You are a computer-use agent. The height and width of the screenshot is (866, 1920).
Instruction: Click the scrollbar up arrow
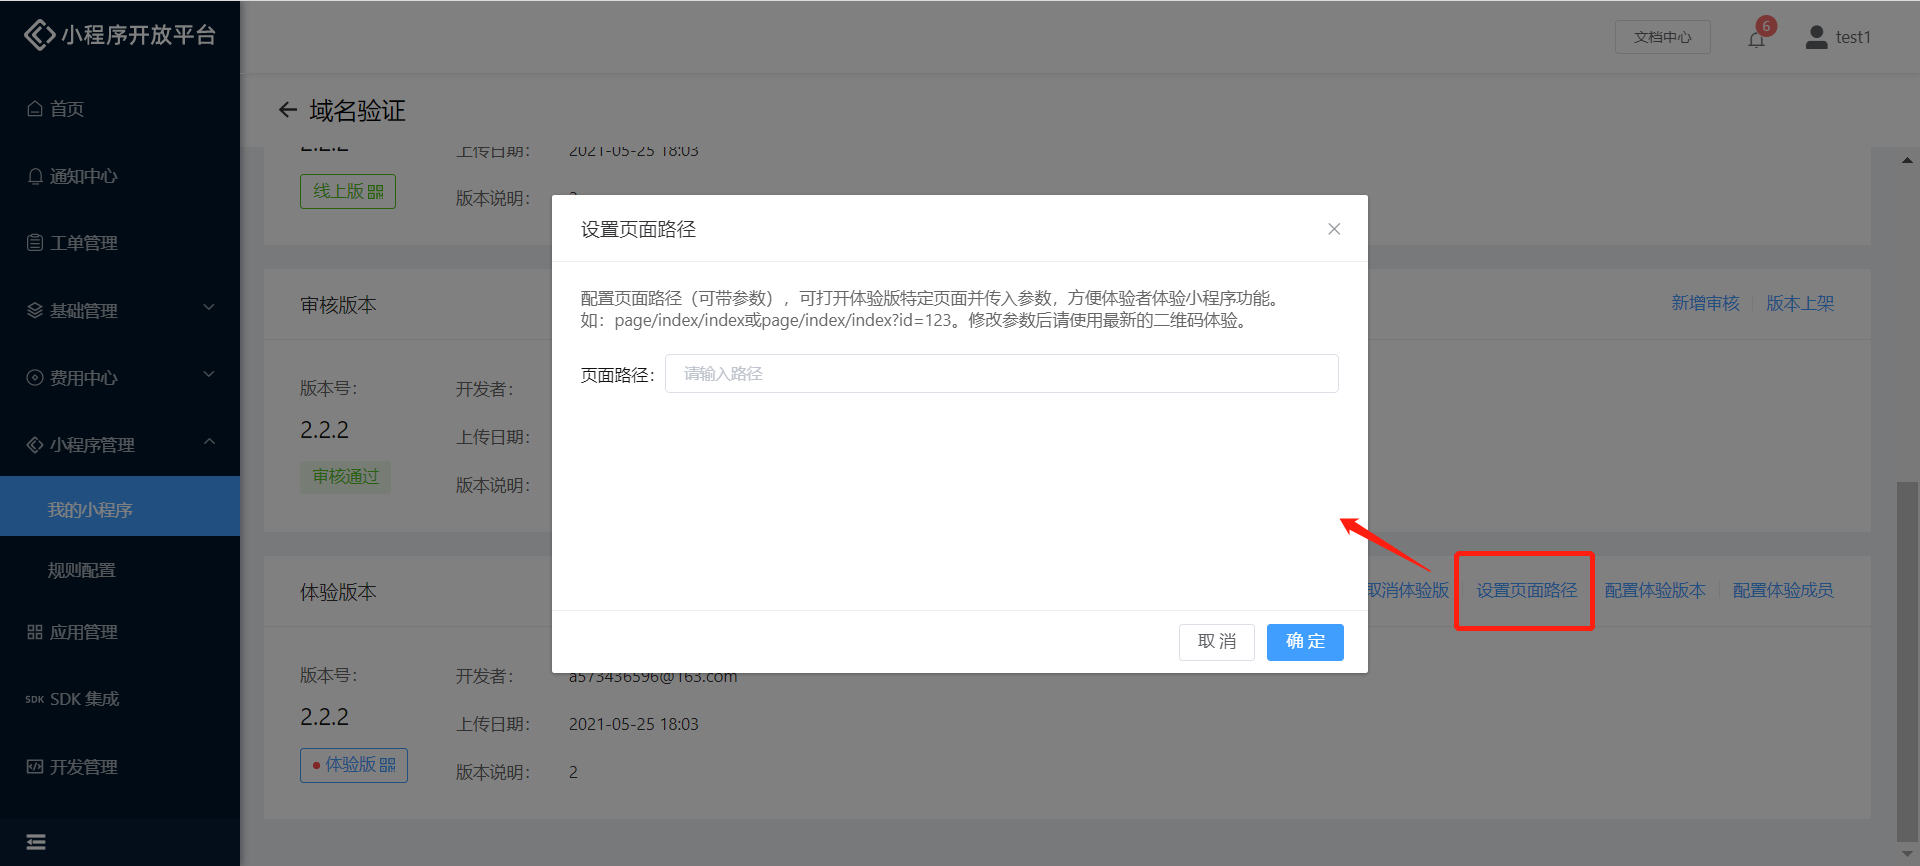[x=1907, y=160]
